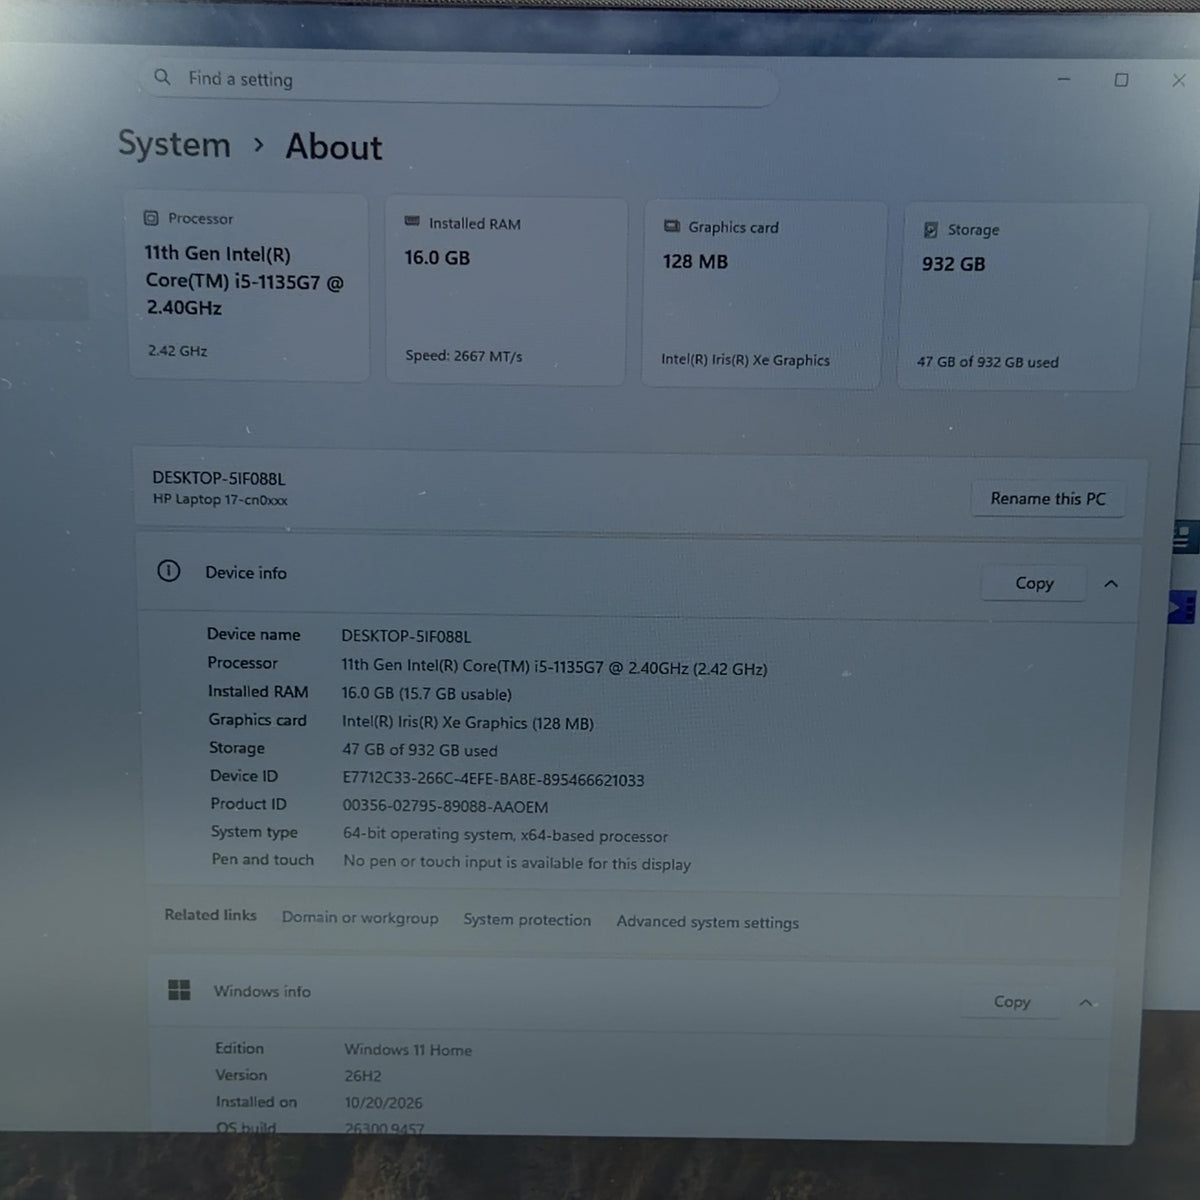This screenshot has height=1200, width=1200.
Task: Open Advanced system settings link
Action: pyautogui.click(x=708, y=922)
